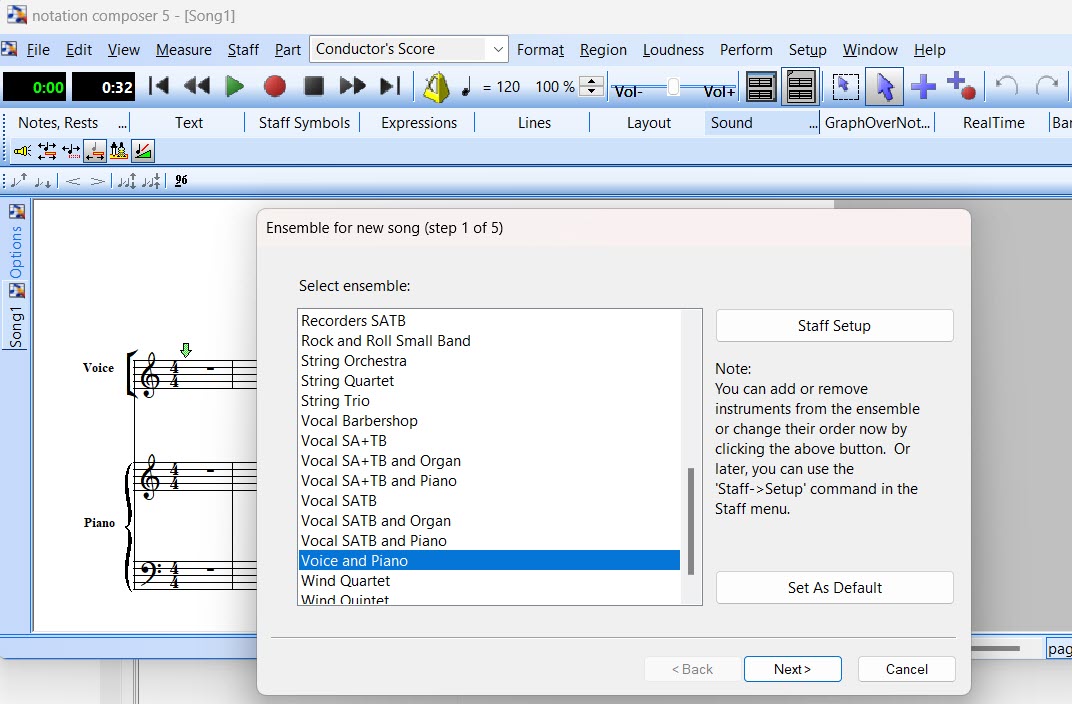The height and width of the screenshot is (704, 1072).
Task: Click the Stop playback square
Action: (314, 87)
